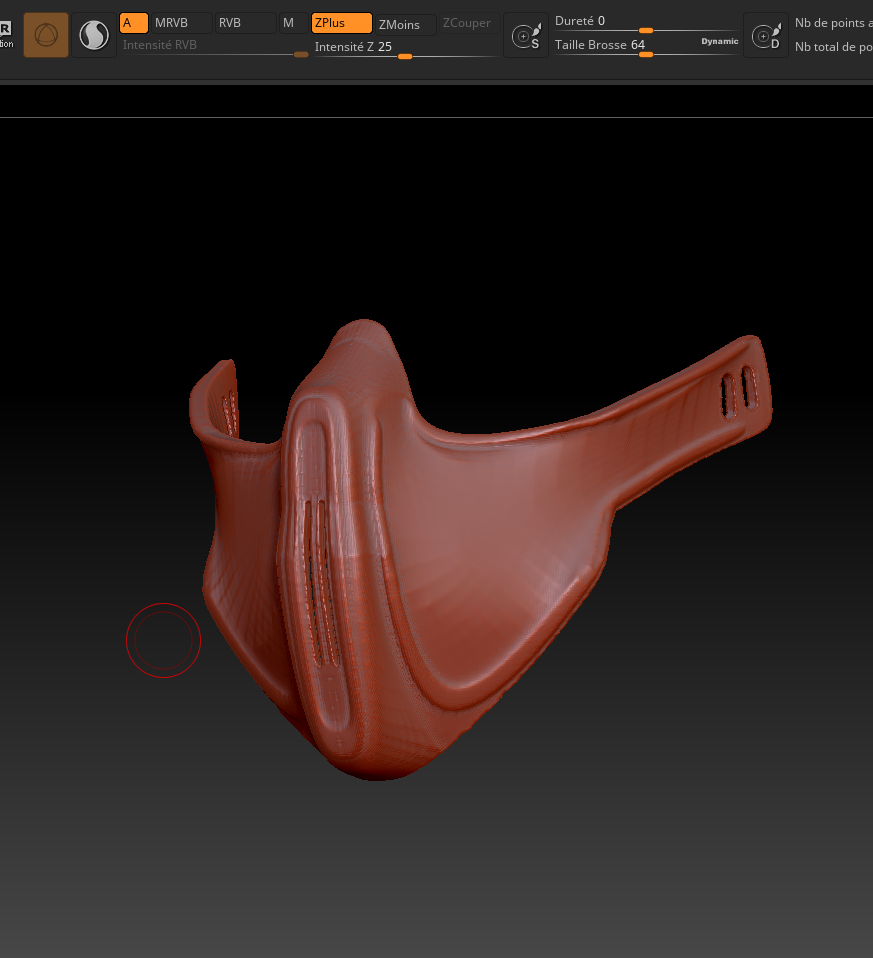Adjust the Intensité Z slider

405,57
